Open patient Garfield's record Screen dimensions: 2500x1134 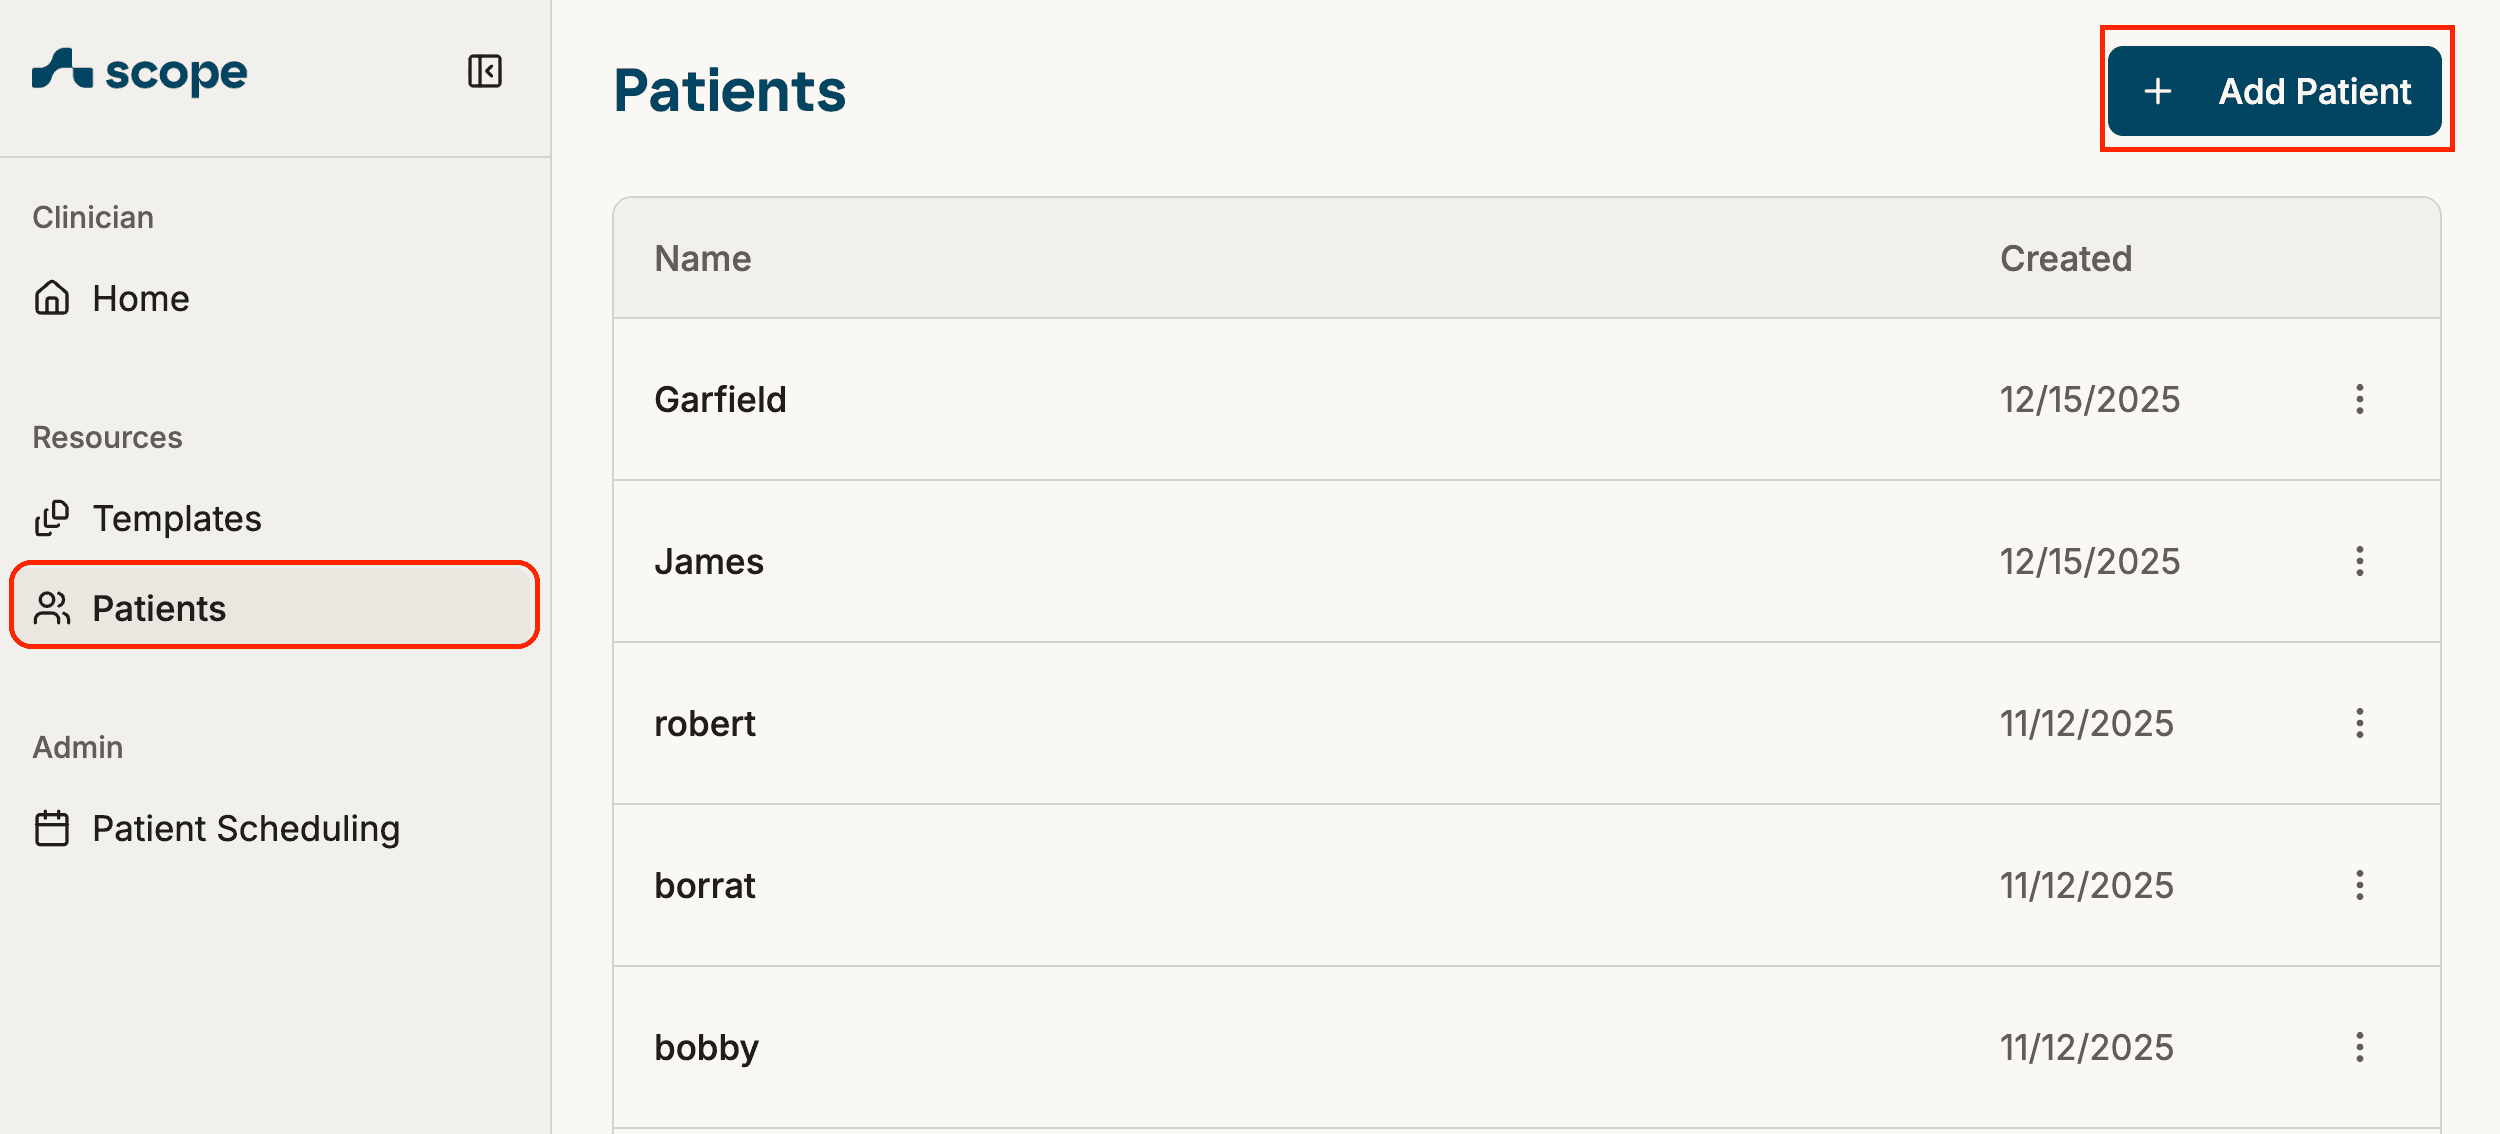720,400
